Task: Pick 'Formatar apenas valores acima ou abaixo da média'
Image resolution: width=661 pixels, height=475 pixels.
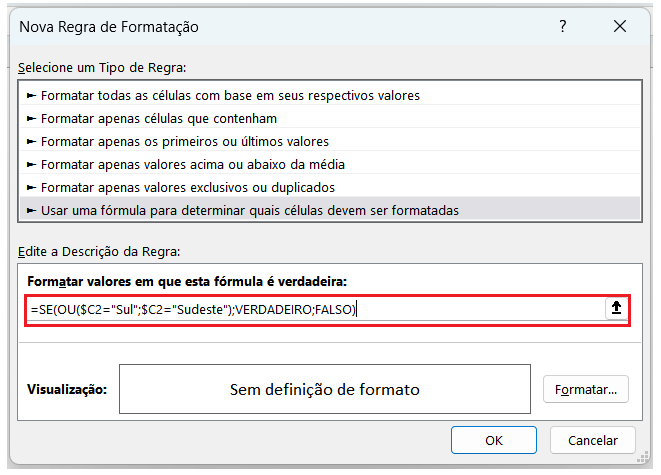Action: pos(193,164)
